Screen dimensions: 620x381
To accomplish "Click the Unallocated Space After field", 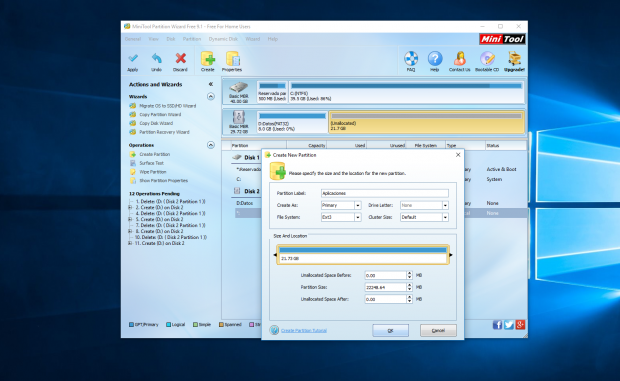I will point(385,299).
